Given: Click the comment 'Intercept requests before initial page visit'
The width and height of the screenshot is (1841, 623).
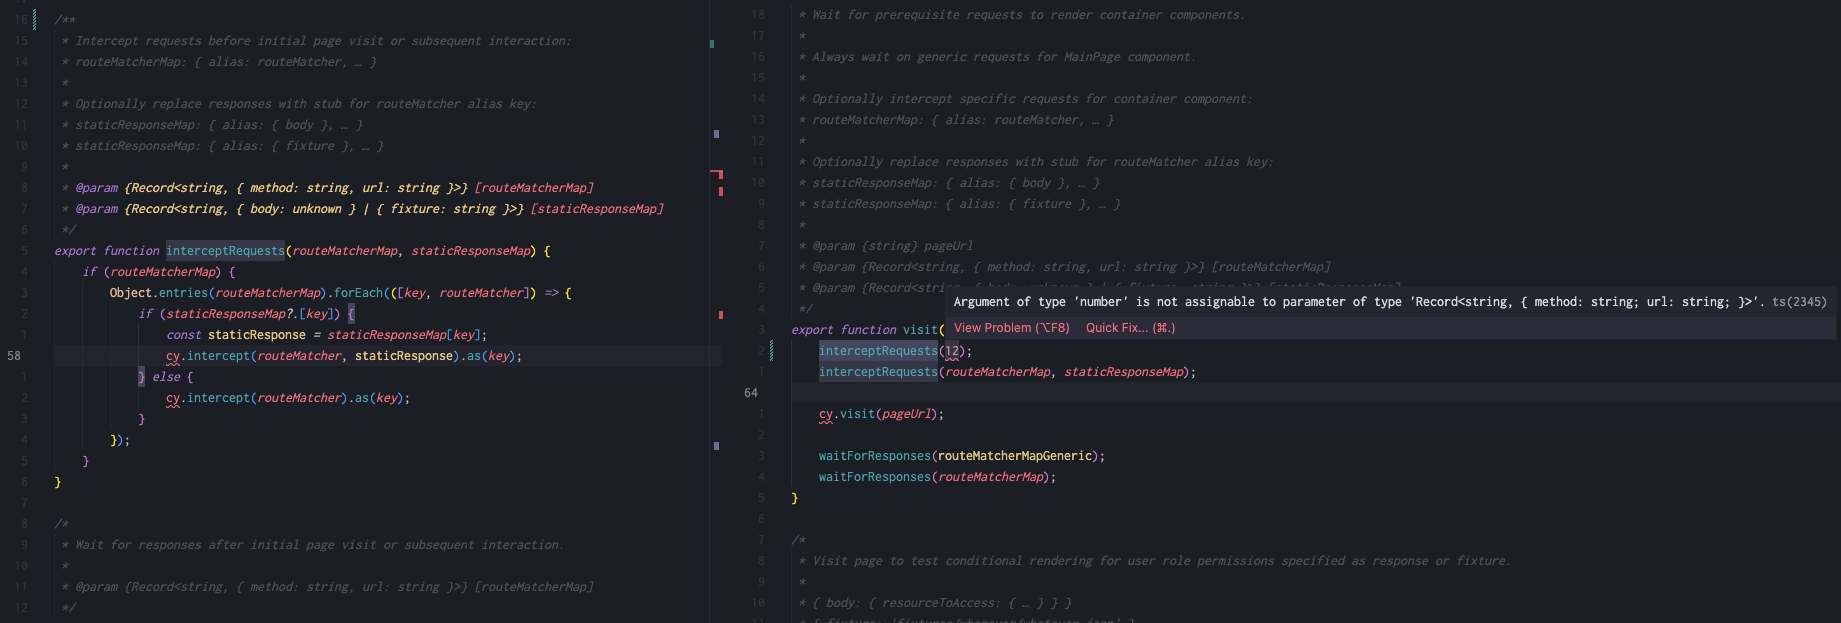Looking at the screenshot, I should [323, 41].
